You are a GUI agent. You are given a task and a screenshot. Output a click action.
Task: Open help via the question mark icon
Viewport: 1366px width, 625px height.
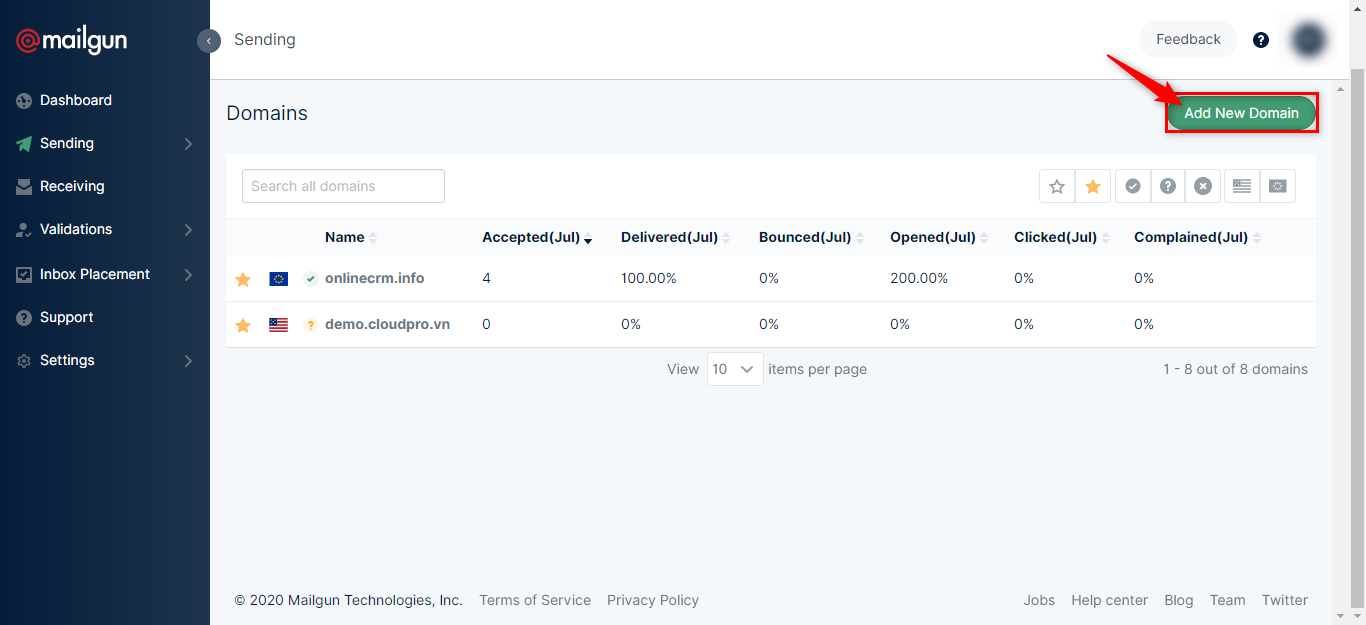[1260, 39]
